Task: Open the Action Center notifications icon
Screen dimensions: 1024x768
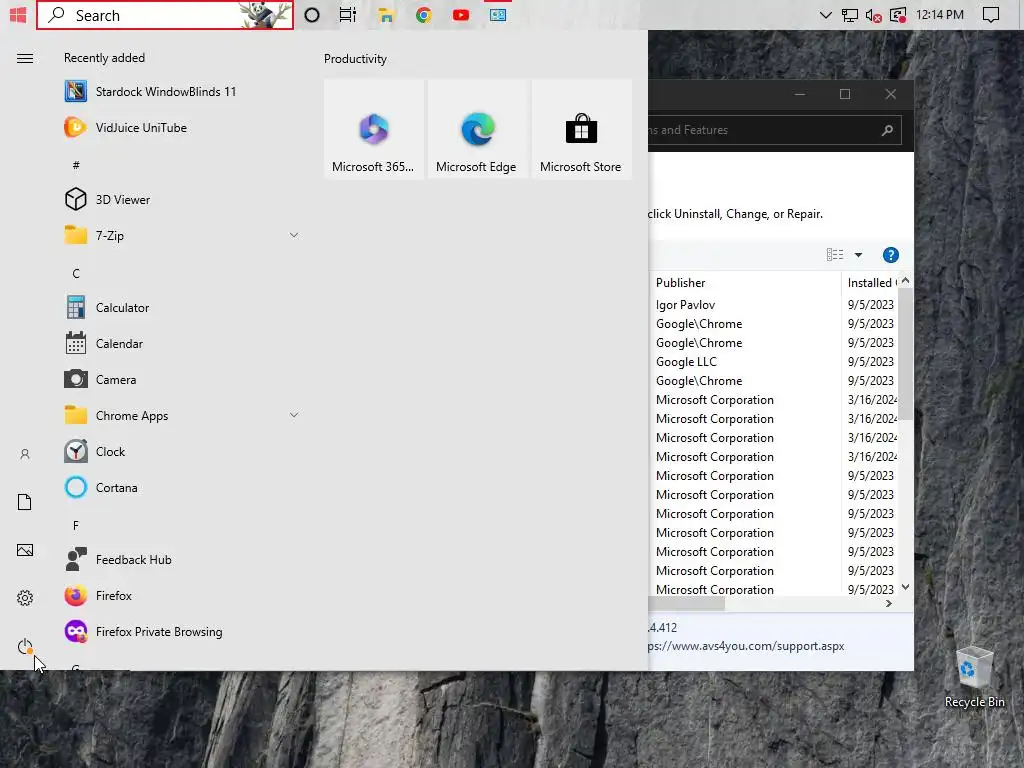Action: click(991, 15)
